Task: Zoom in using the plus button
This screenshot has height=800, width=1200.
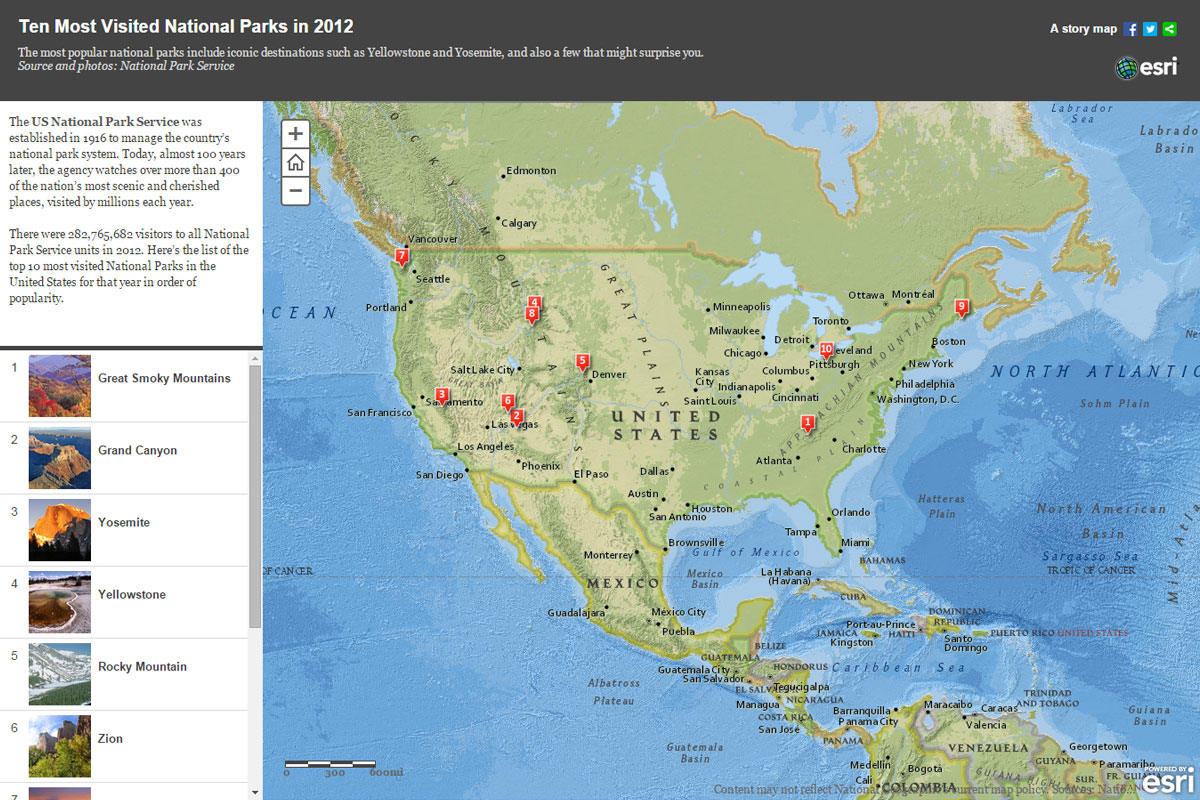Action: click(296, 134)
